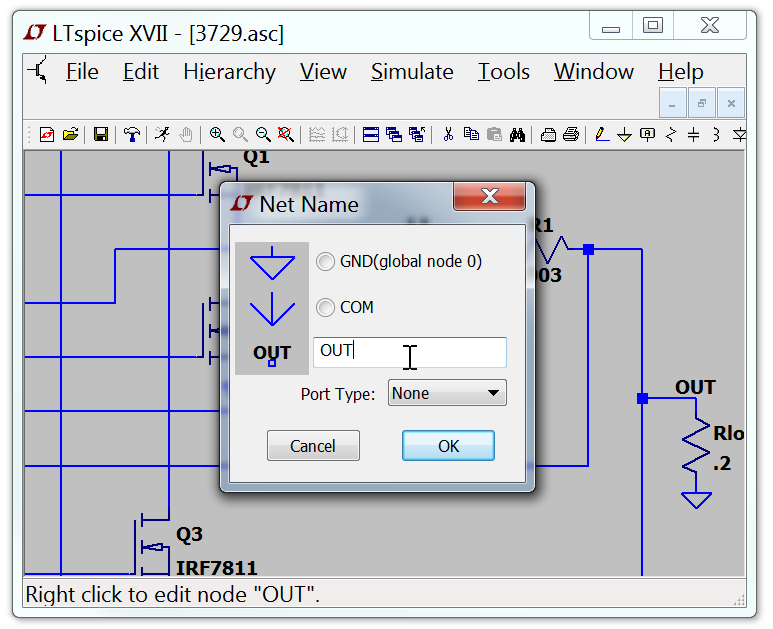Open the Hierarchy menu
The width and height of the screenshot is (773, 629).
(229, 72)
